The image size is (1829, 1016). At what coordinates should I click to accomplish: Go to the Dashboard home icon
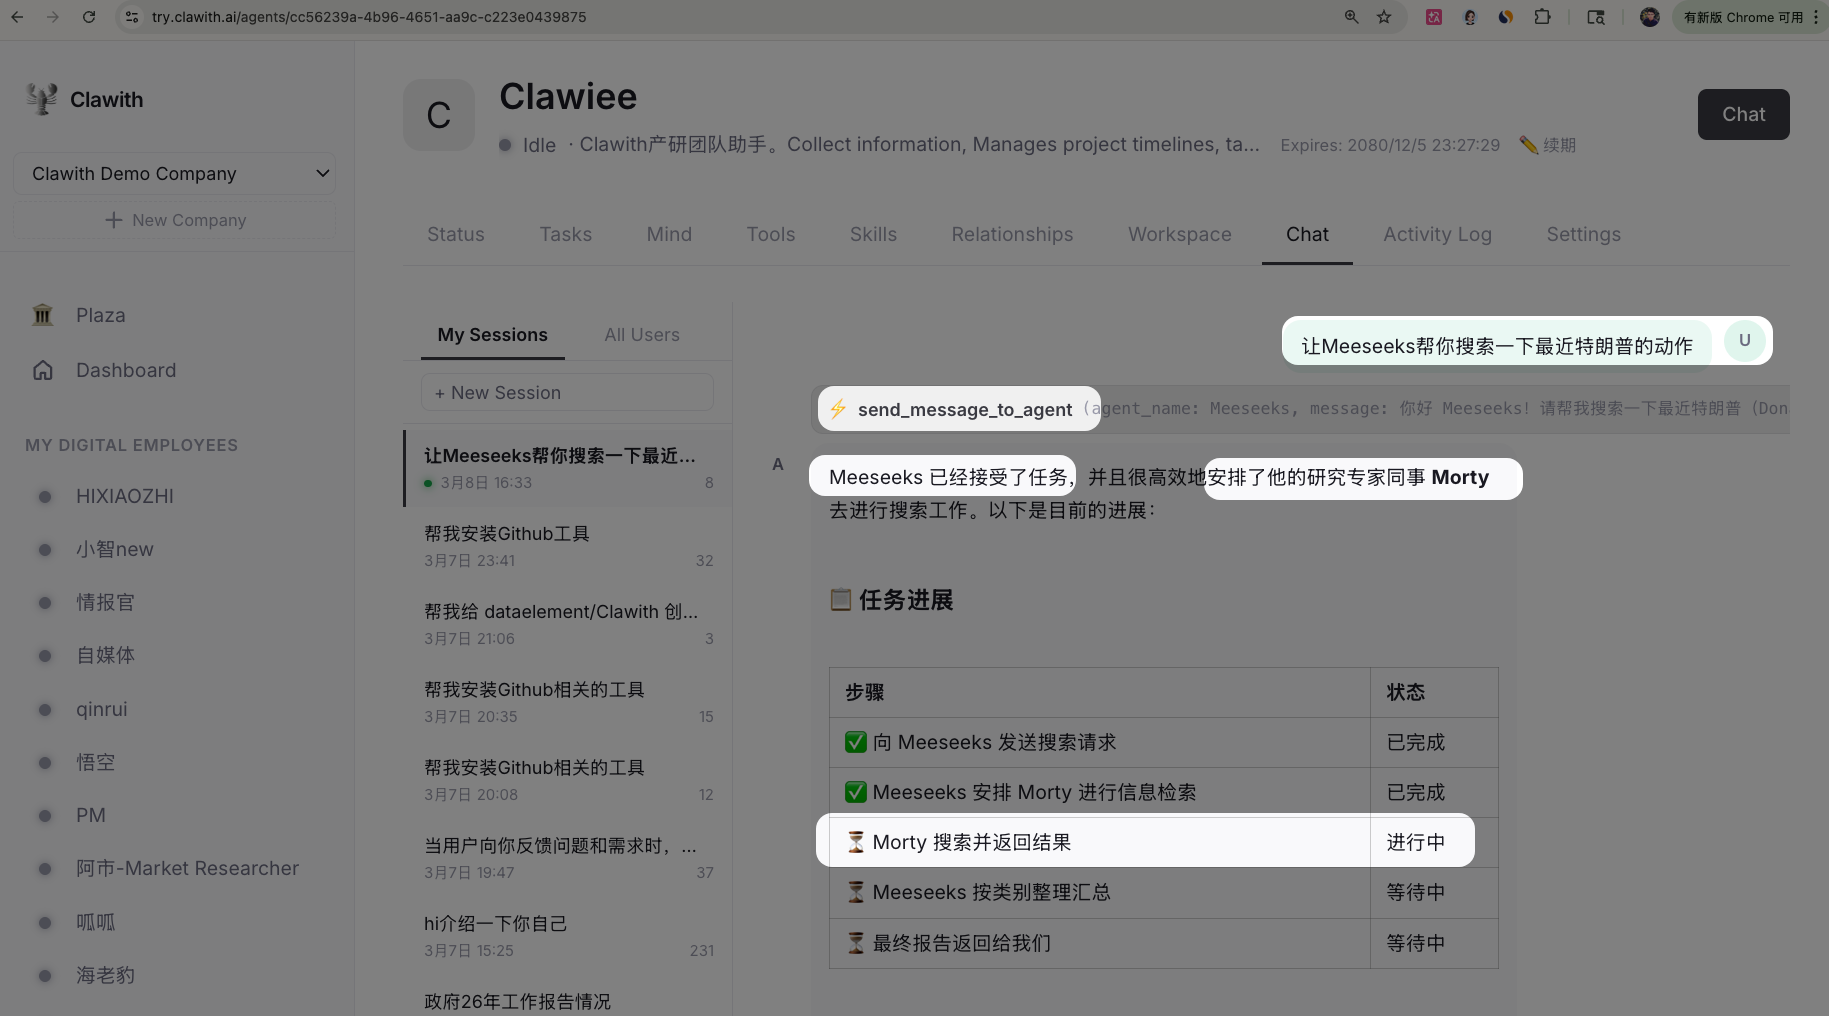click(43, 370)
